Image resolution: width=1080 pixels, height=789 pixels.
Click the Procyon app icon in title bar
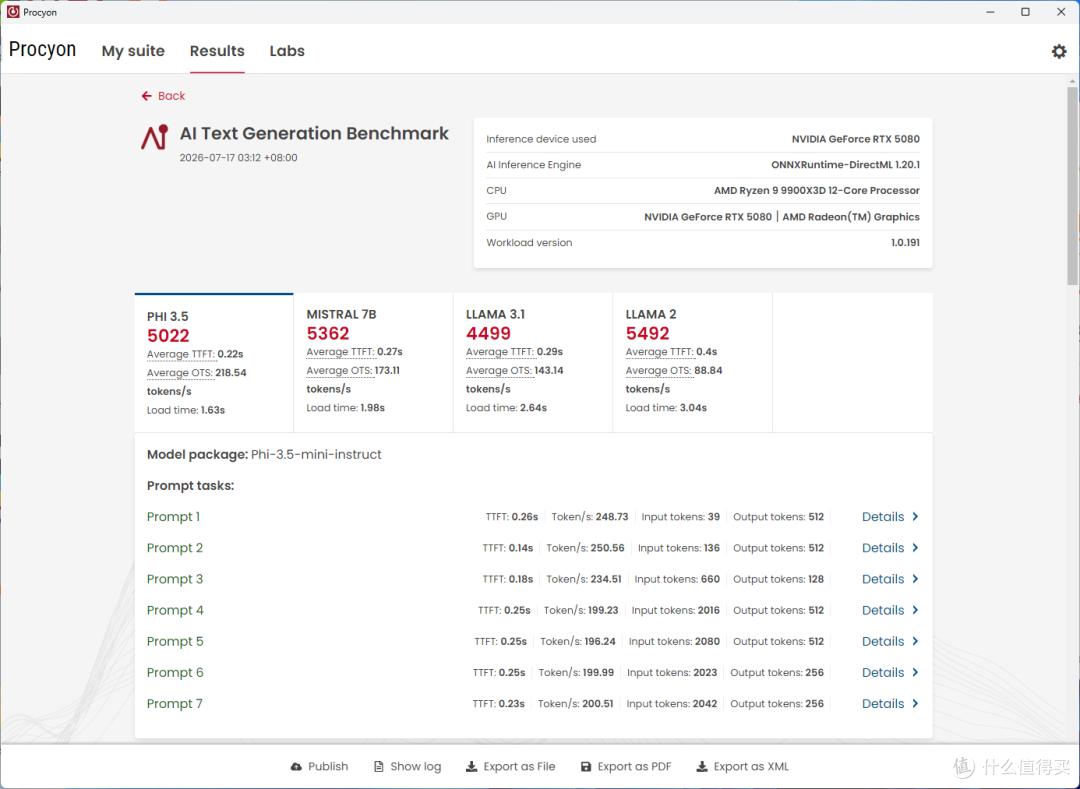pyautogui.click(x=13, y=12)
